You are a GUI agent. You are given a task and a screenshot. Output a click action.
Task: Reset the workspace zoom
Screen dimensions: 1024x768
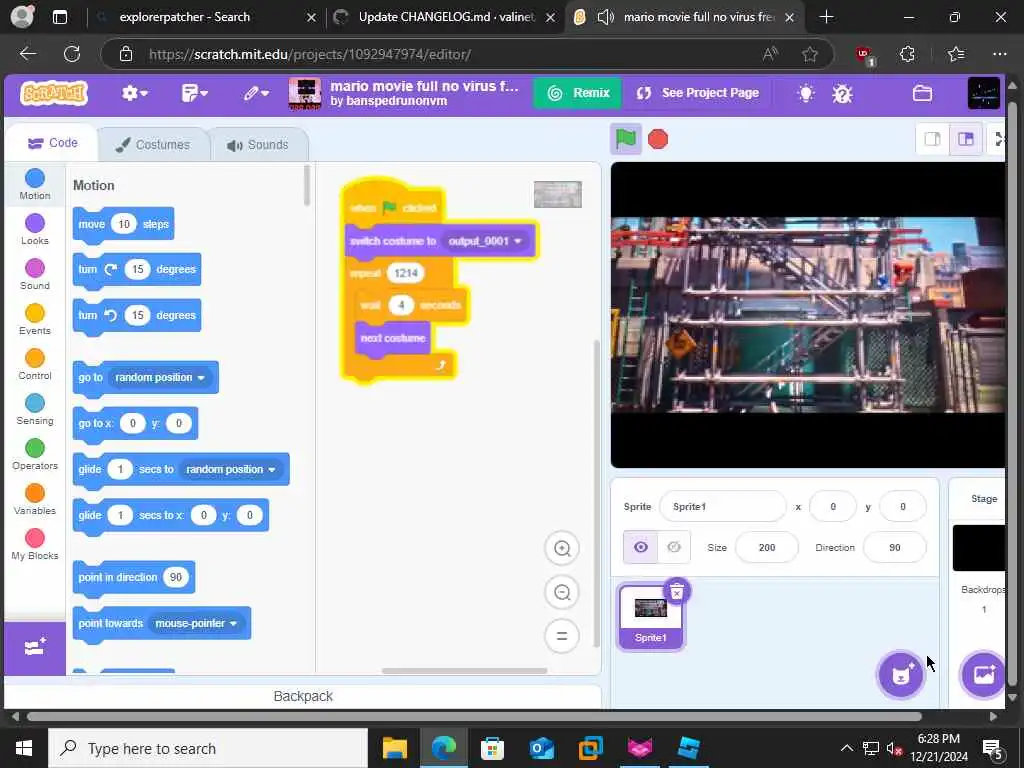pos(562,636)
